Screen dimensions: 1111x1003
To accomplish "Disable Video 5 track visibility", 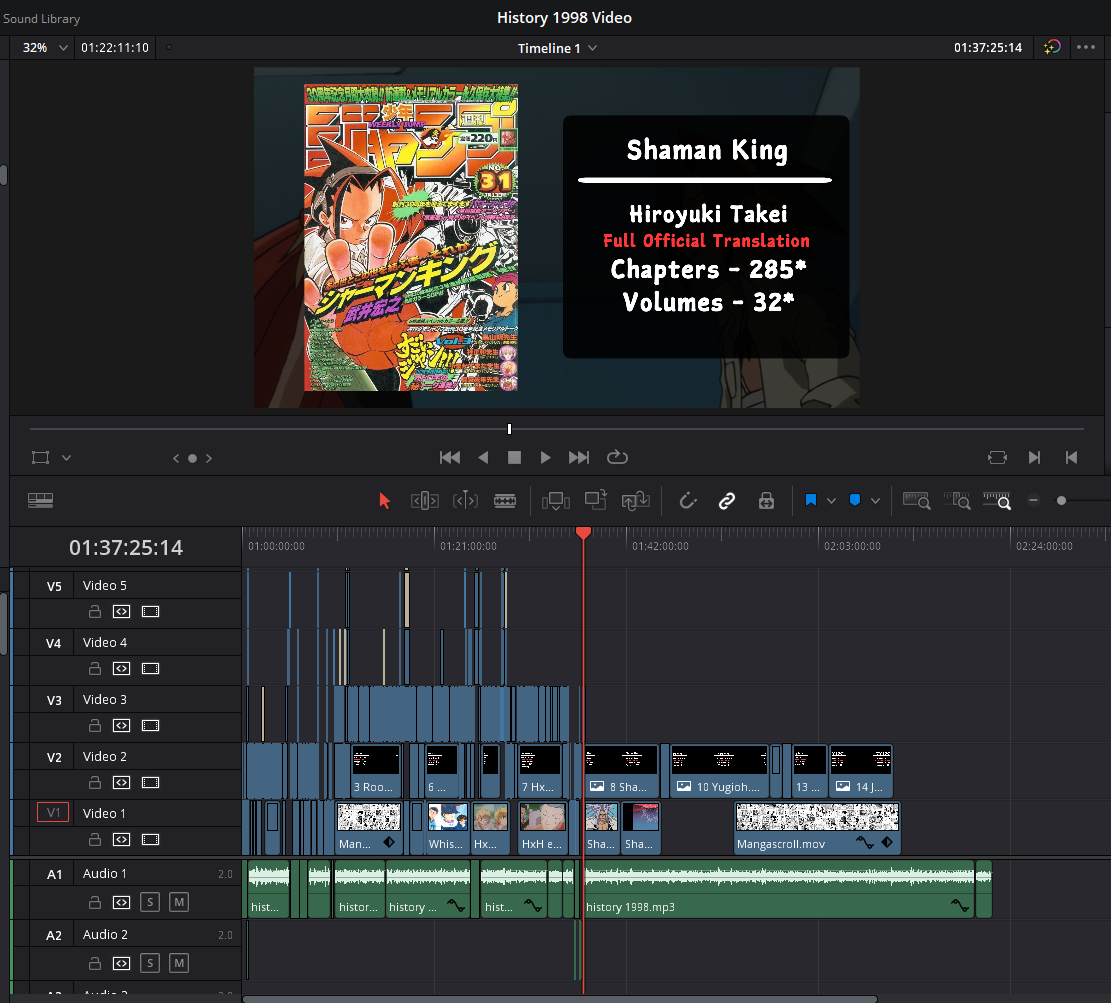I will (150, 611).
